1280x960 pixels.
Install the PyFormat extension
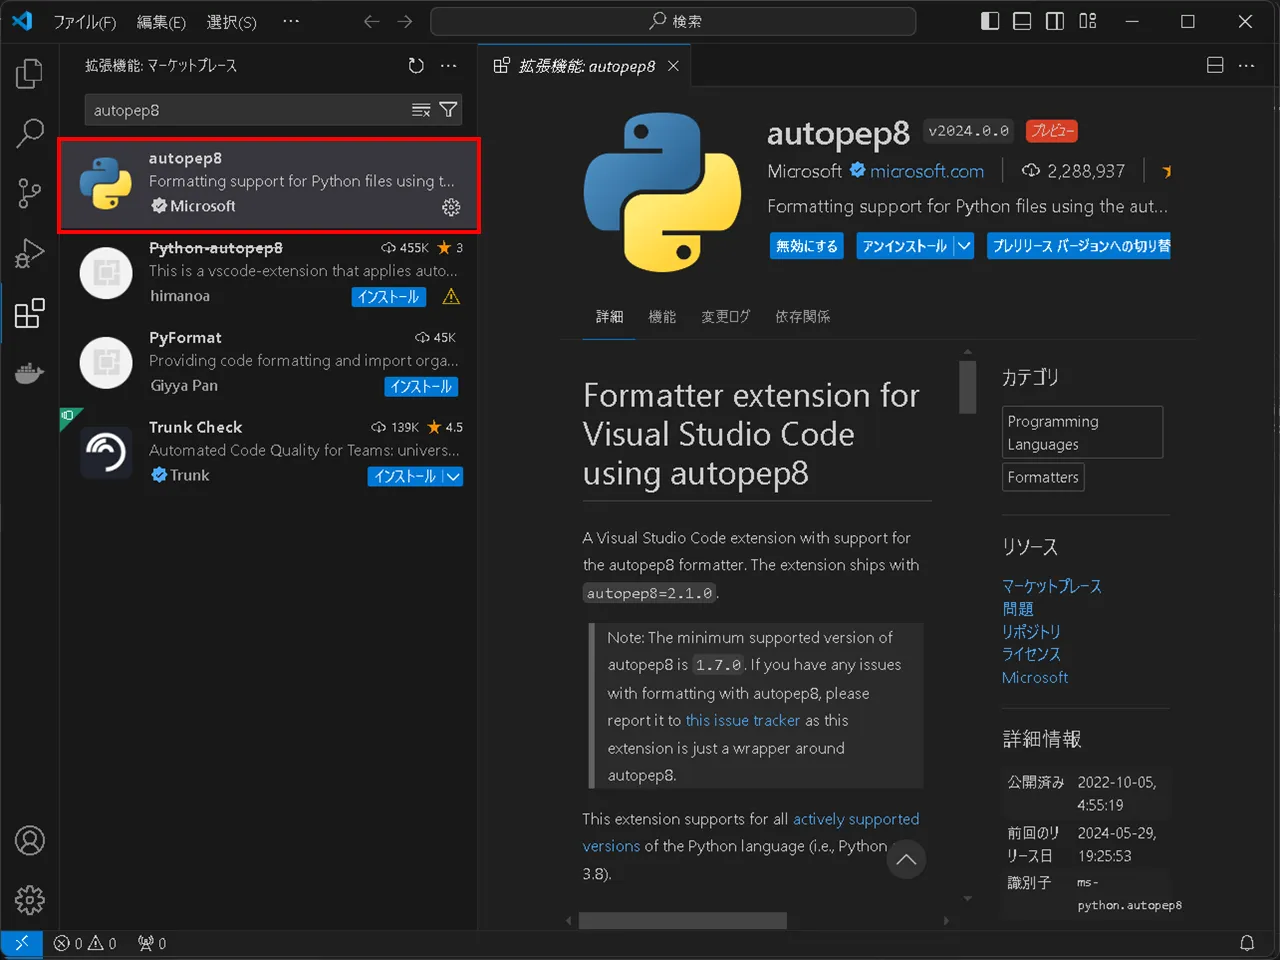coord(421,387)
